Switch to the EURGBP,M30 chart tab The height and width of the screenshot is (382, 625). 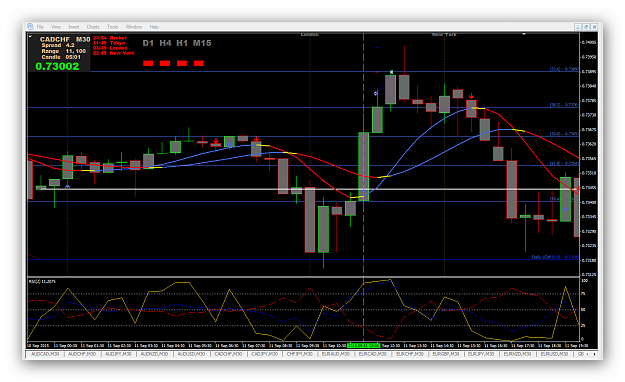click(x=446, y=354)
